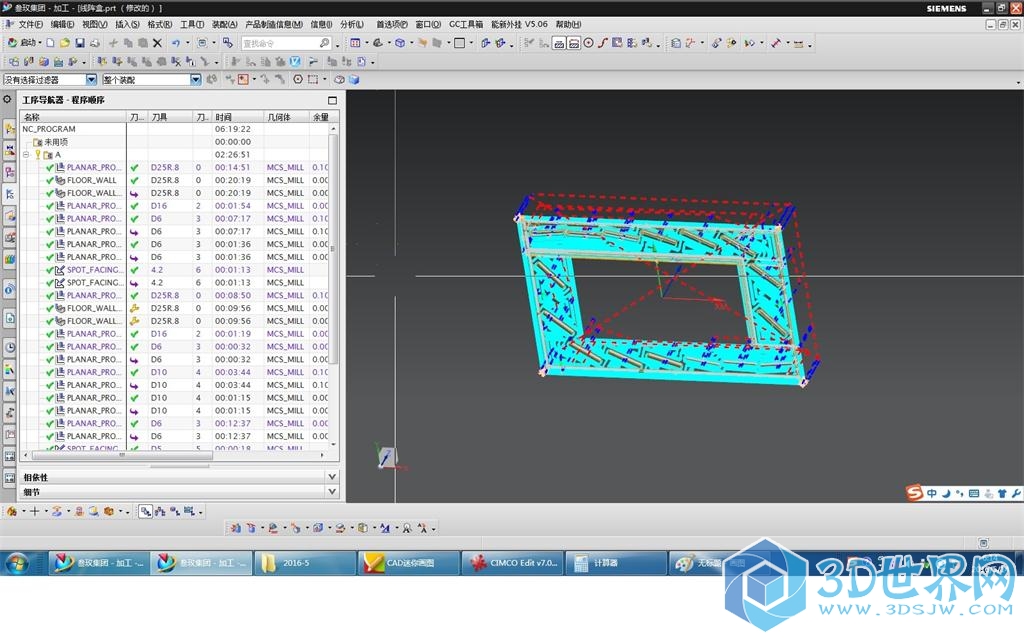1024x640 pixels.
Task: Open 2016-5 folder from the taskbar
Action: tap(306, 563)
